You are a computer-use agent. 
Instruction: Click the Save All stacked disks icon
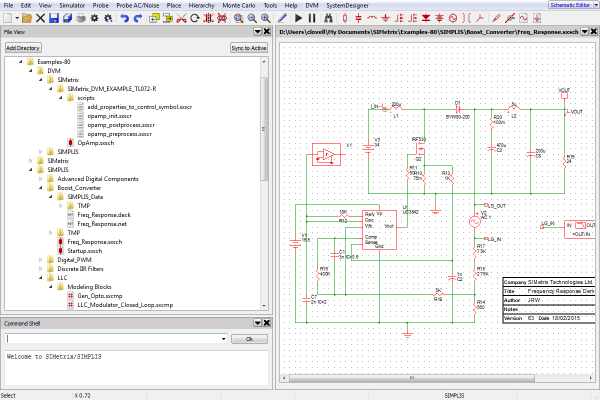[x=67, y=18]
